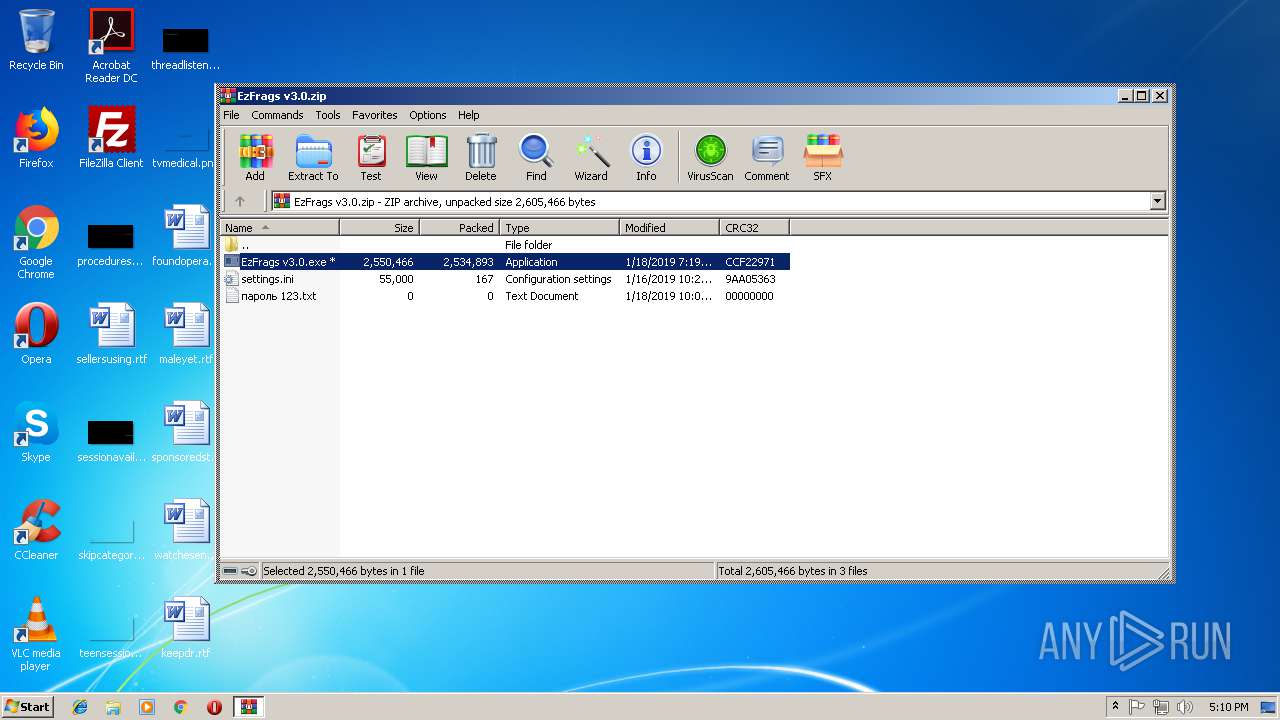Open the Find search tool
The width and height of the screenshot is (1280, 720).
click(536, 158)
